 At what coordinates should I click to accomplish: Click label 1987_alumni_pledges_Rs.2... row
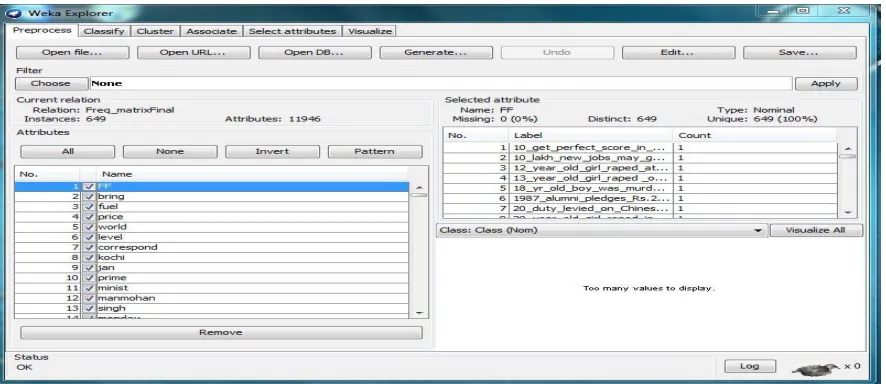(x=640, y=199)
